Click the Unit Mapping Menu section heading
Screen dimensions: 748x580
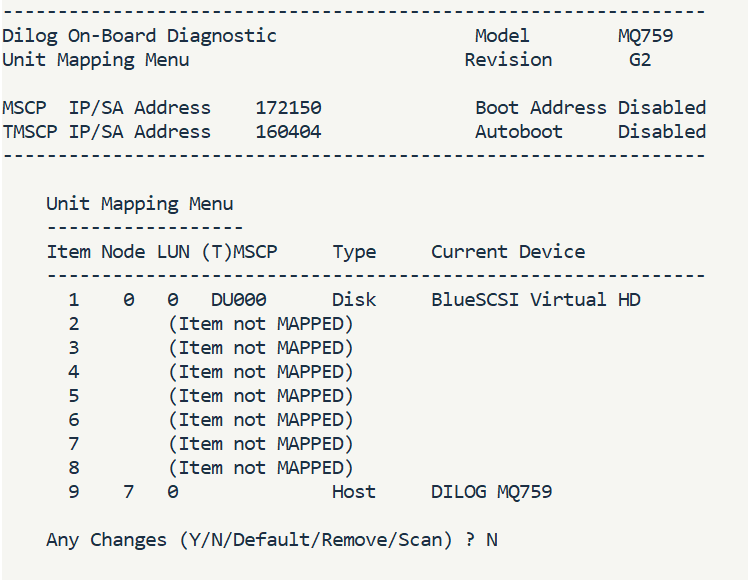(139, 204)
